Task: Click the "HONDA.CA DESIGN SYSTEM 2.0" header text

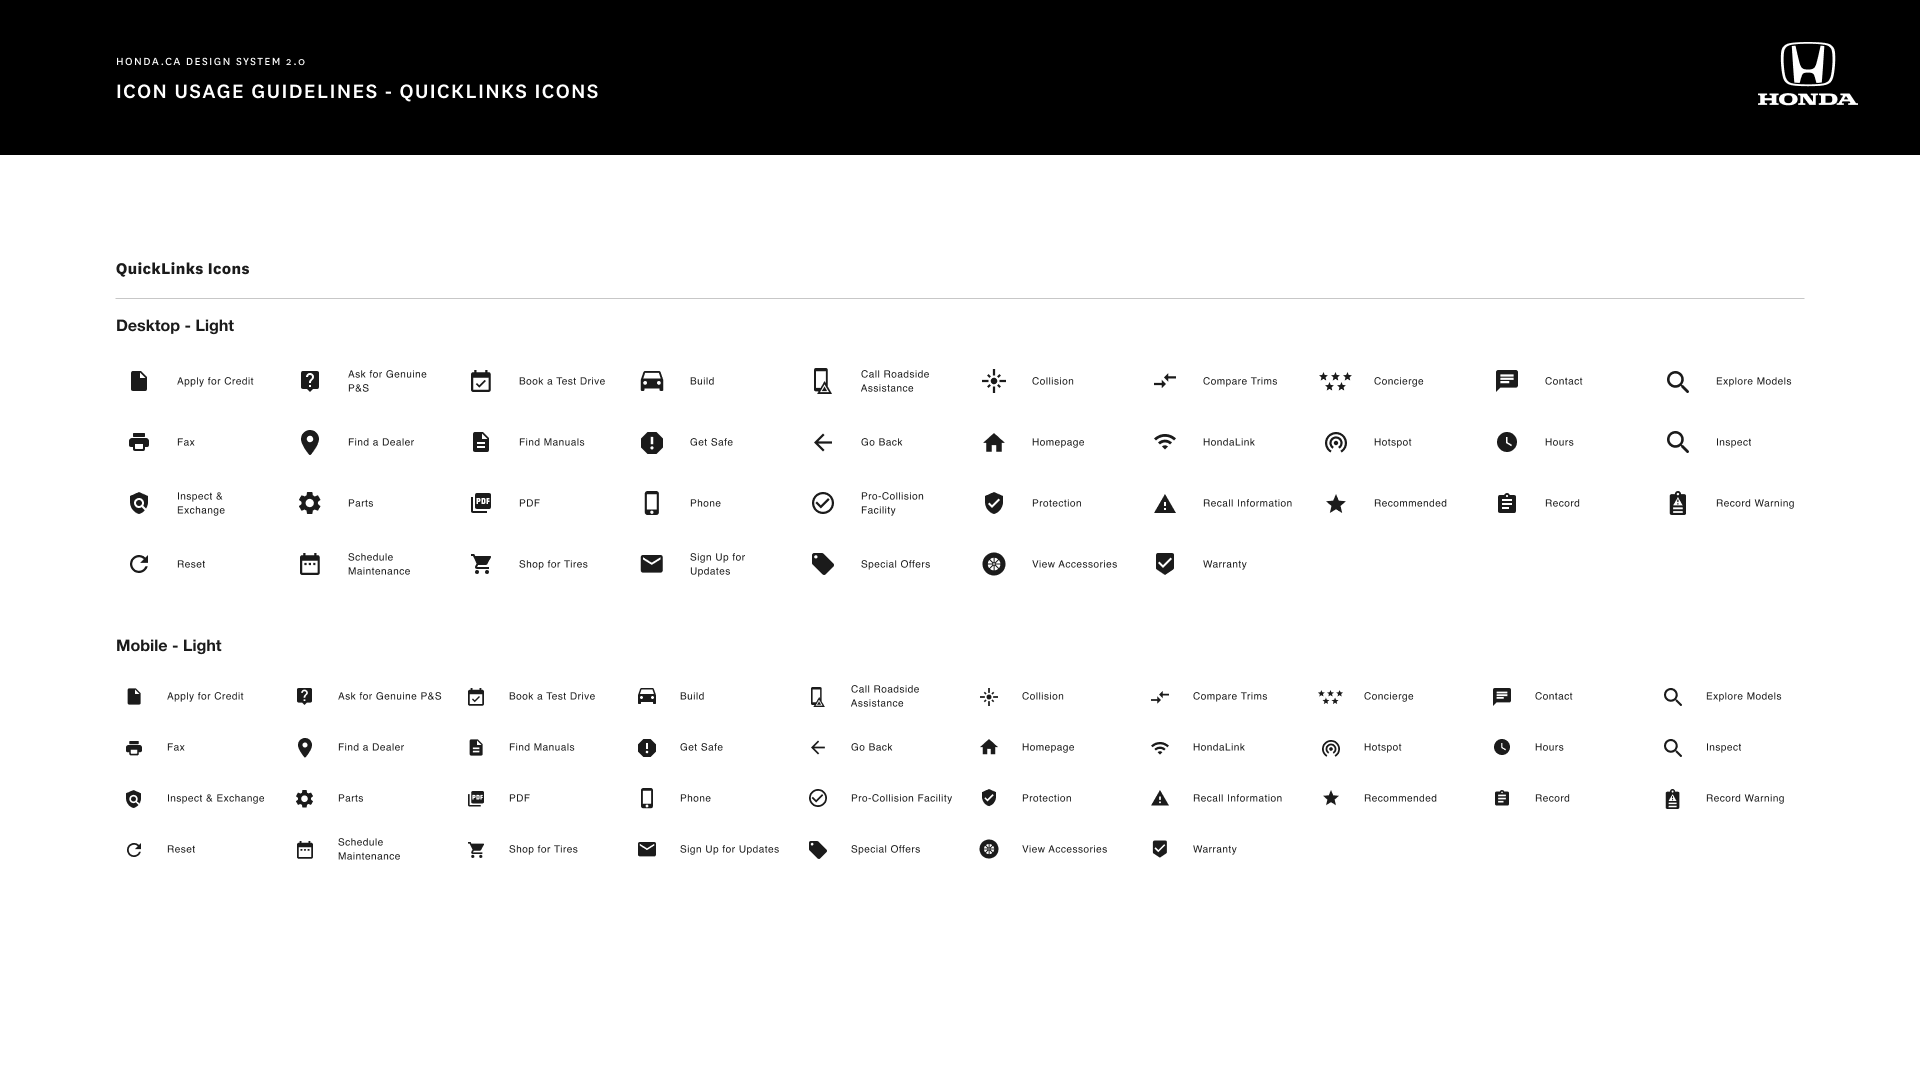Action: 211,62
